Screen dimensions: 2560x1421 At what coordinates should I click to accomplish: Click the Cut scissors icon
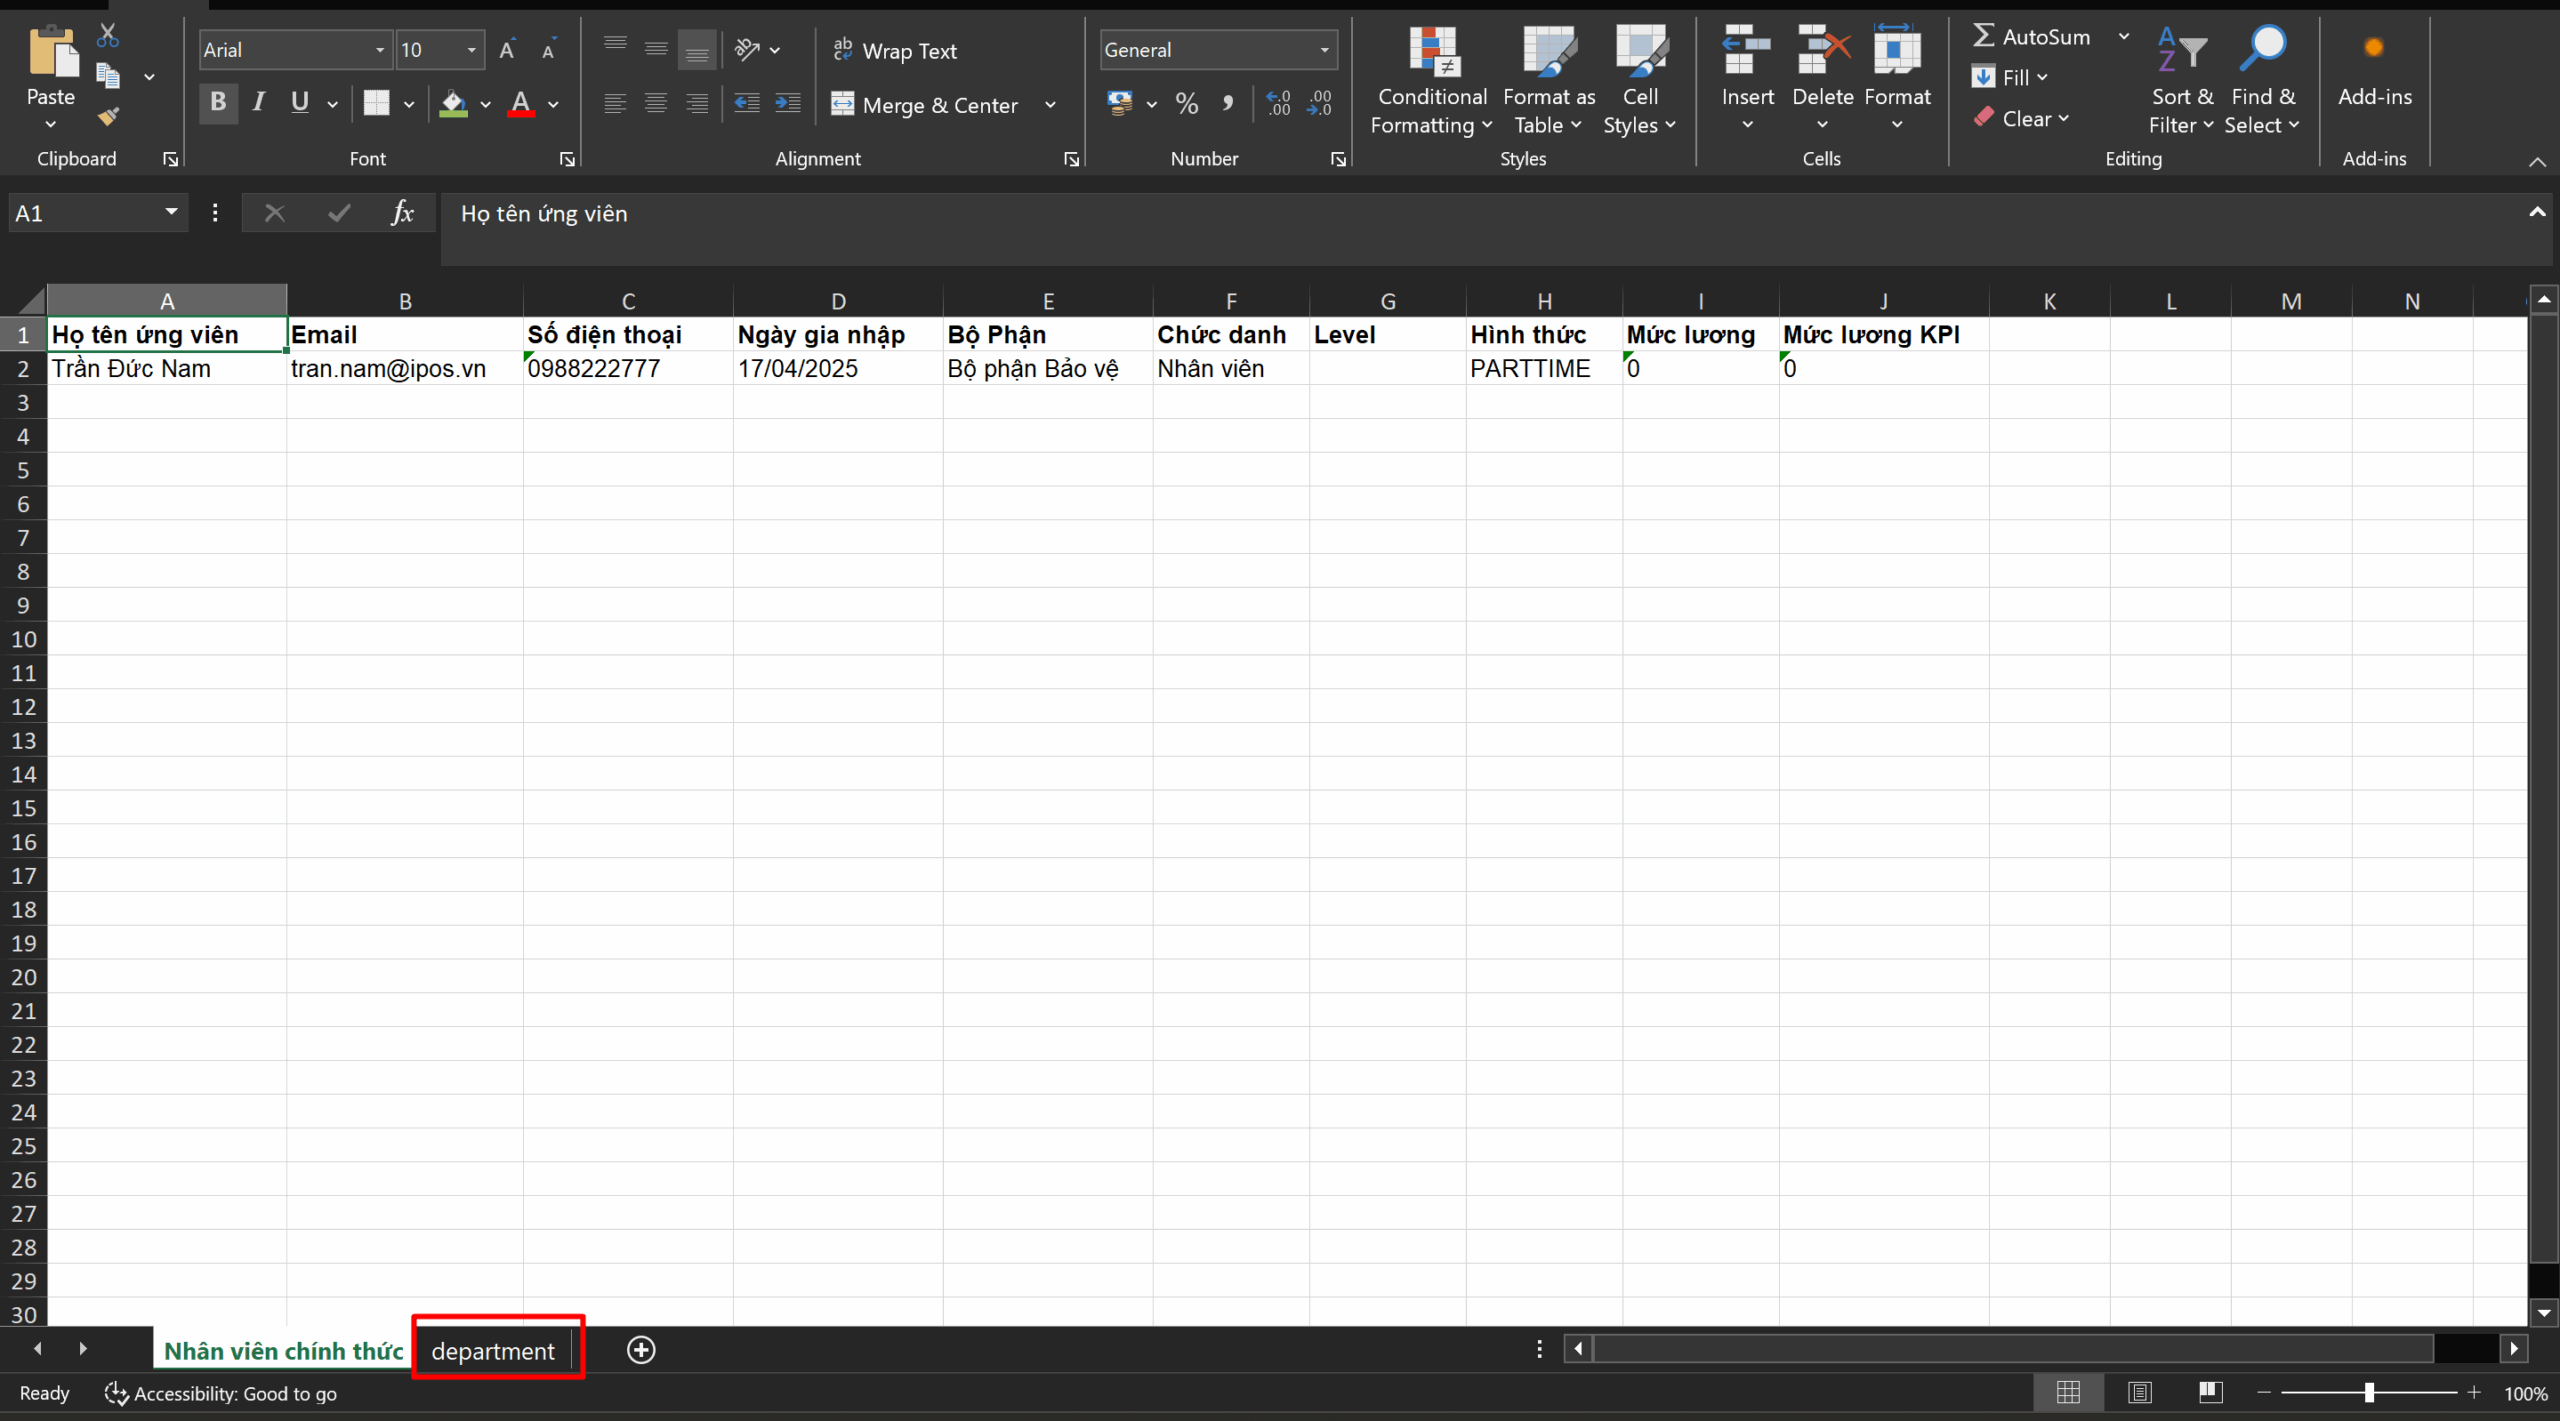pyautogui.click(x=108, y=37)
